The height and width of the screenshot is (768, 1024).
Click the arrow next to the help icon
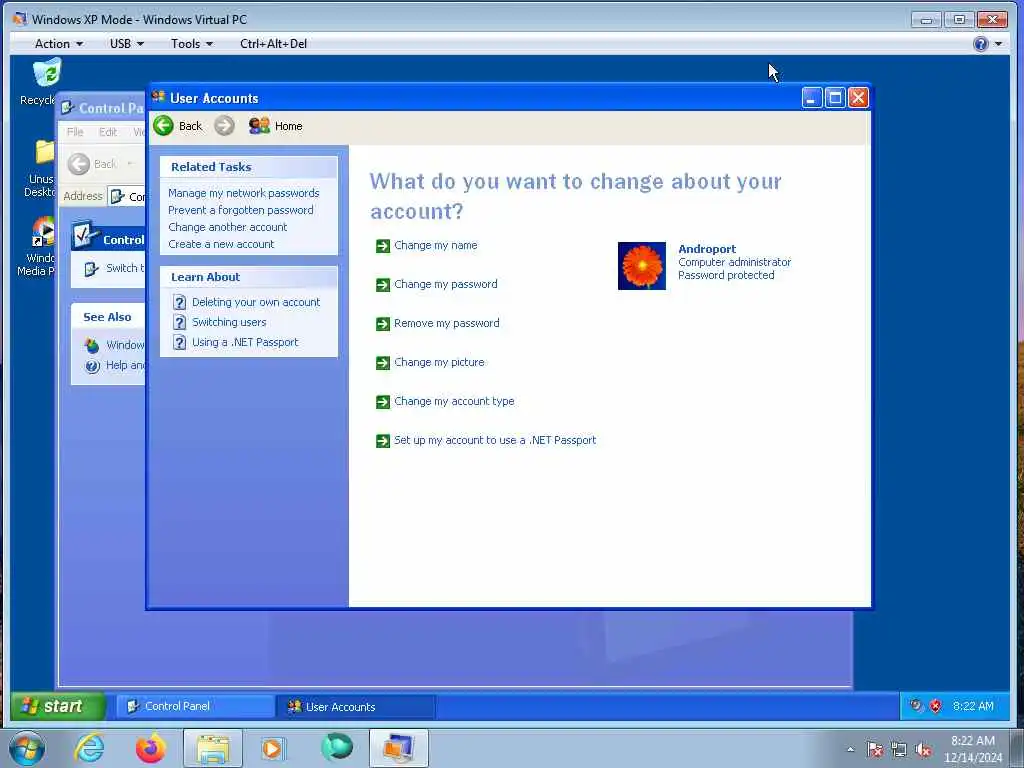tap(998, 44)
